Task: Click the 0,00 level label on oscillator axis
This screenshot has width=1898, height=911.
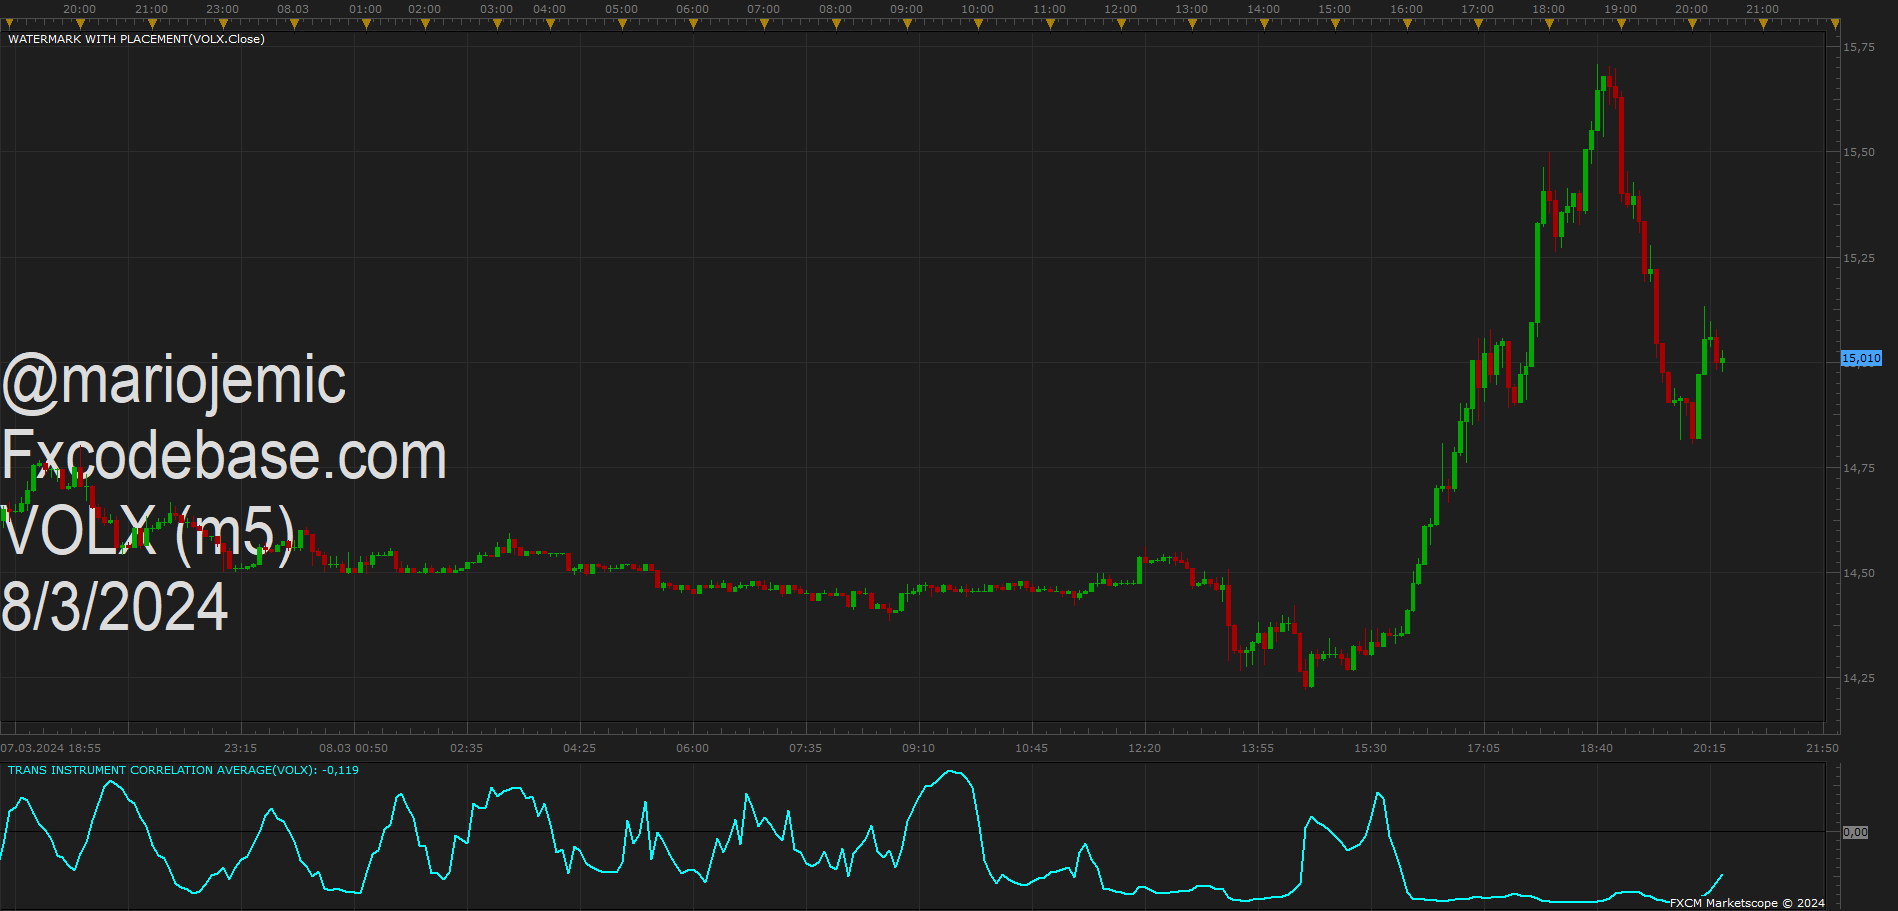Action: point(1855,832)
